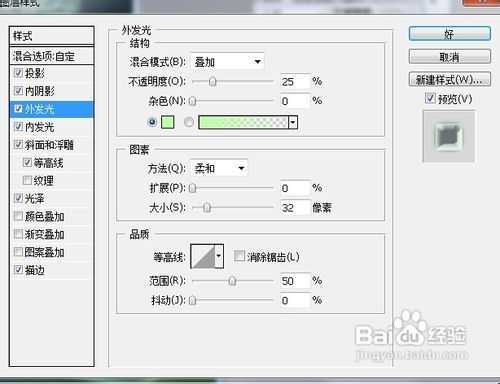Click the 不透明度 opacity slider handle
The width and height of the screenshot is (500, 384).
tap(212, 82)
